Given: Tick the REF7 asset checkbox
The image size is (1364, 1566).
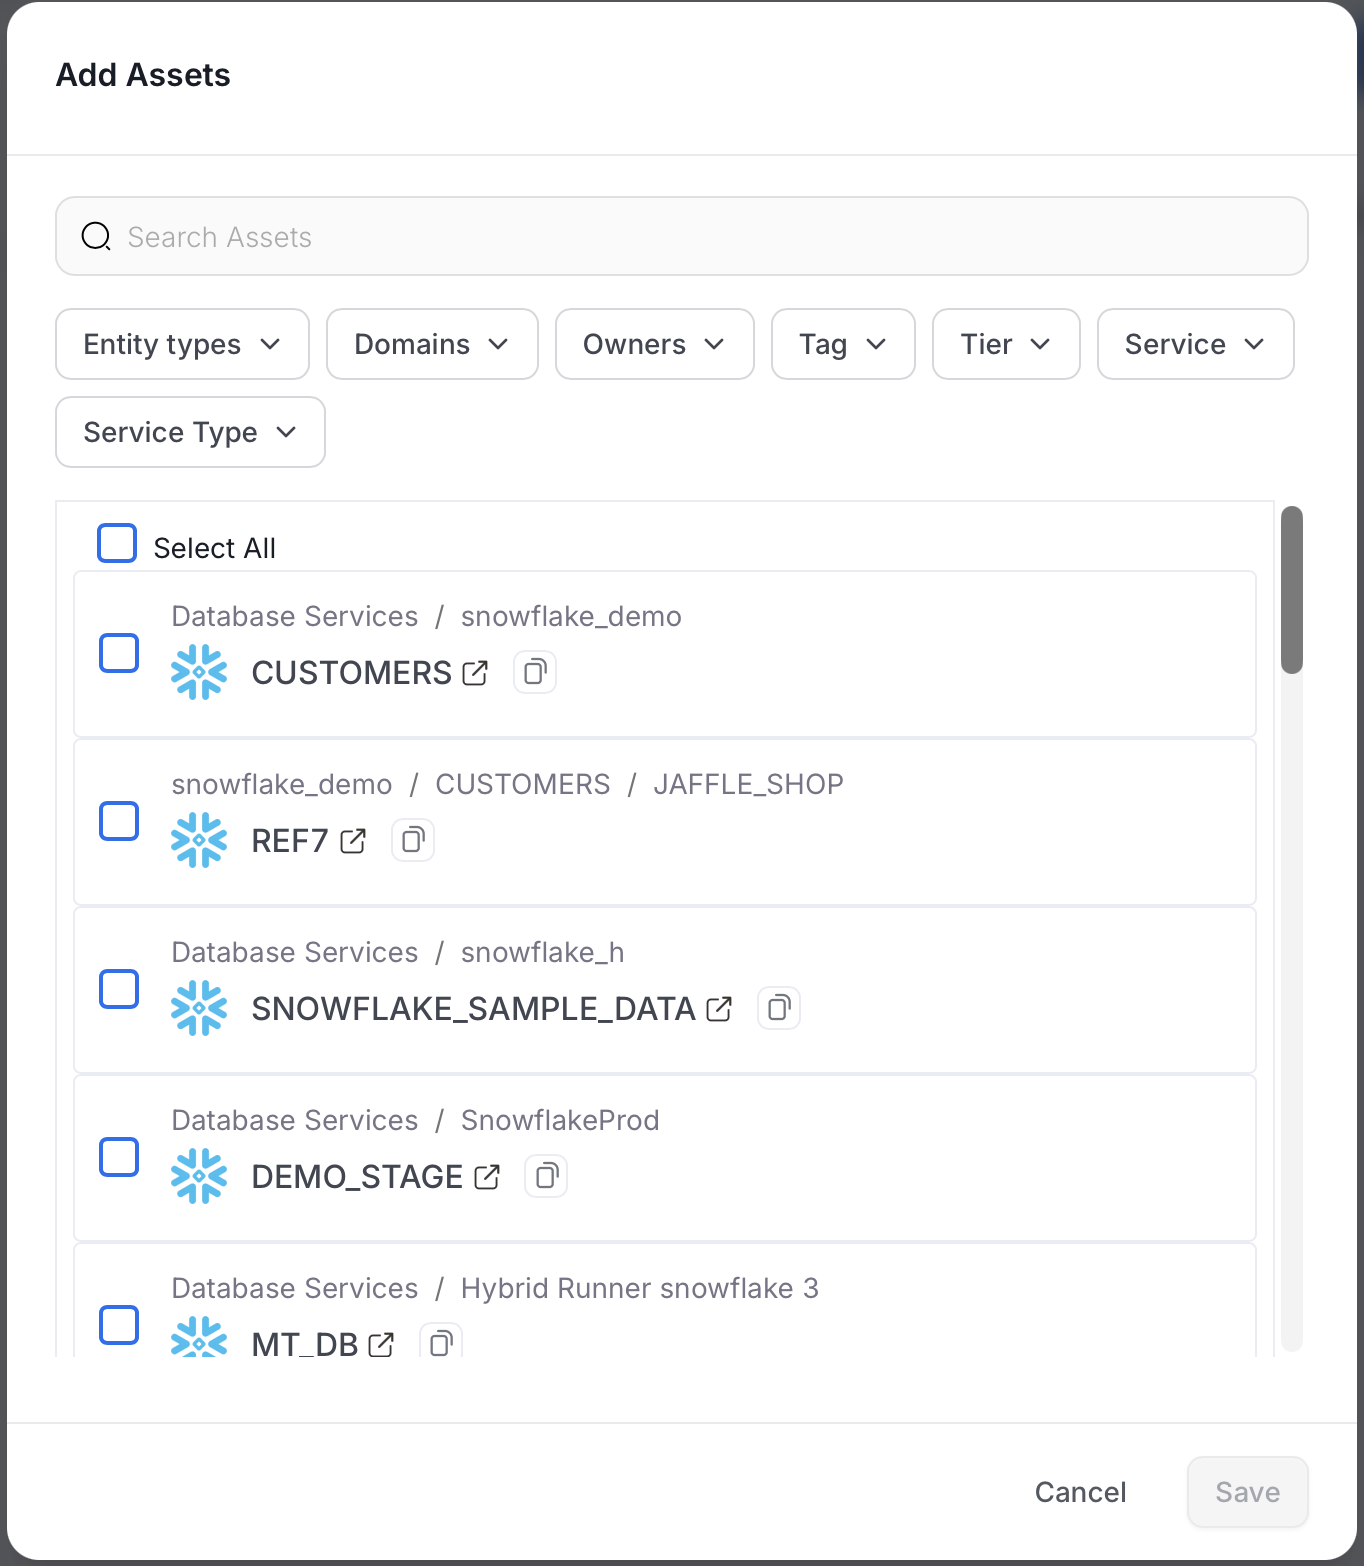Looking at the screenshot, I should 119,821.
